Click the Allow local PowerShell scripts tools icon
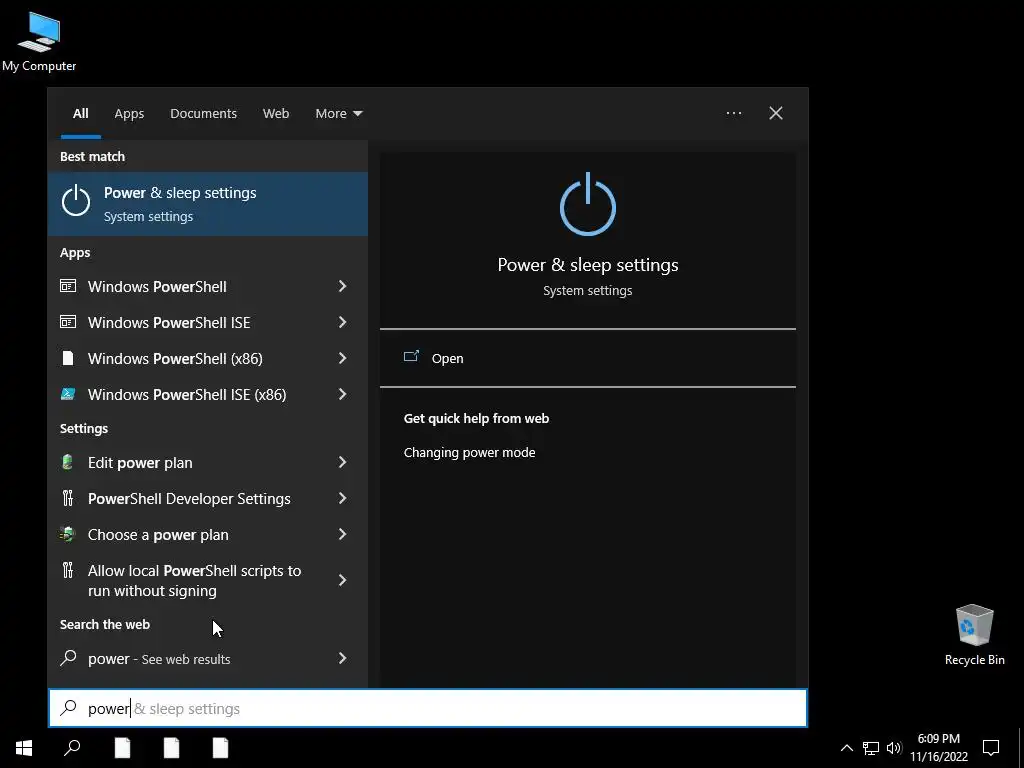 [68, 570]
